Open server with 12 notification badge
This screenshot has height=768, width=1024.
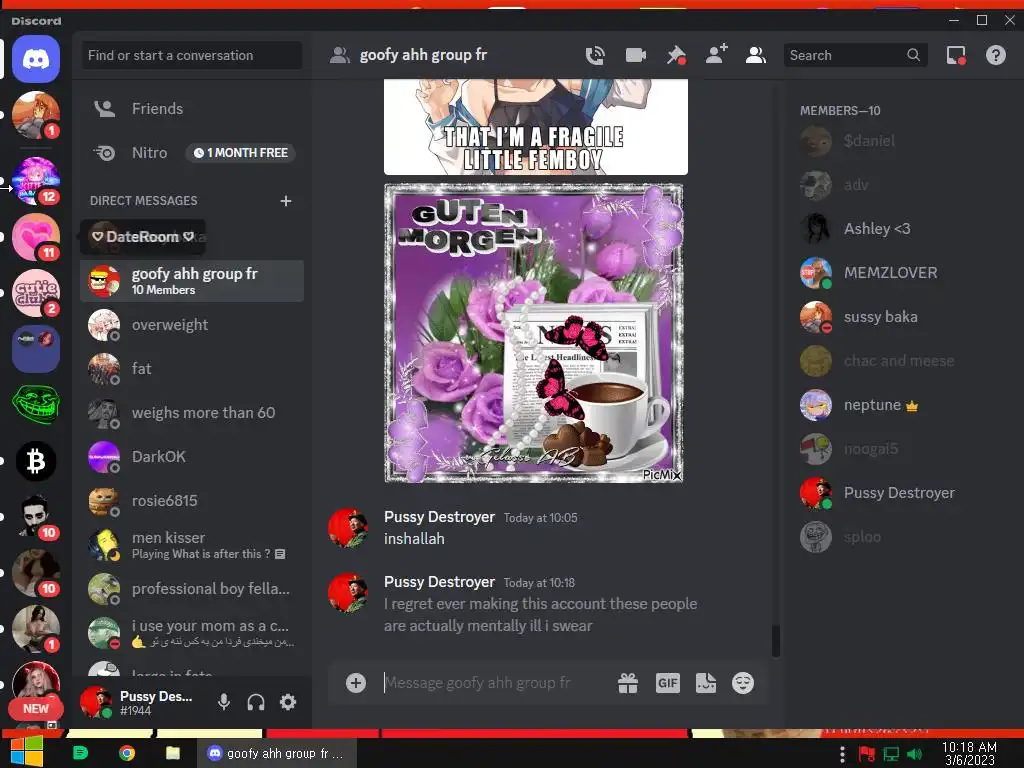tap(36, 181)
